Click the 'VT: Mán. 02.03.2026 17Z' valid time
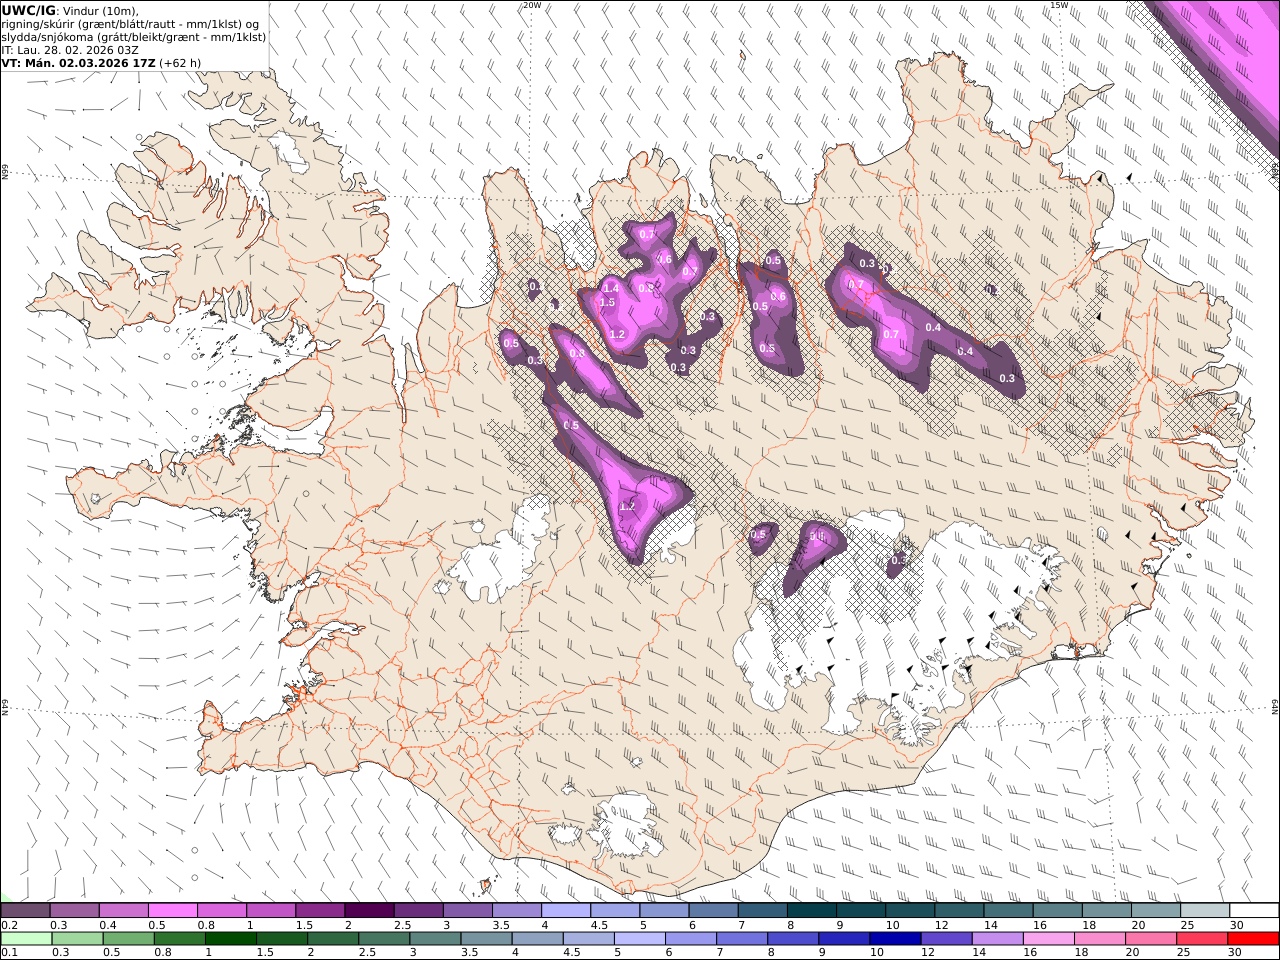Viewport: 1280px width, 960px height. point(78,62)
